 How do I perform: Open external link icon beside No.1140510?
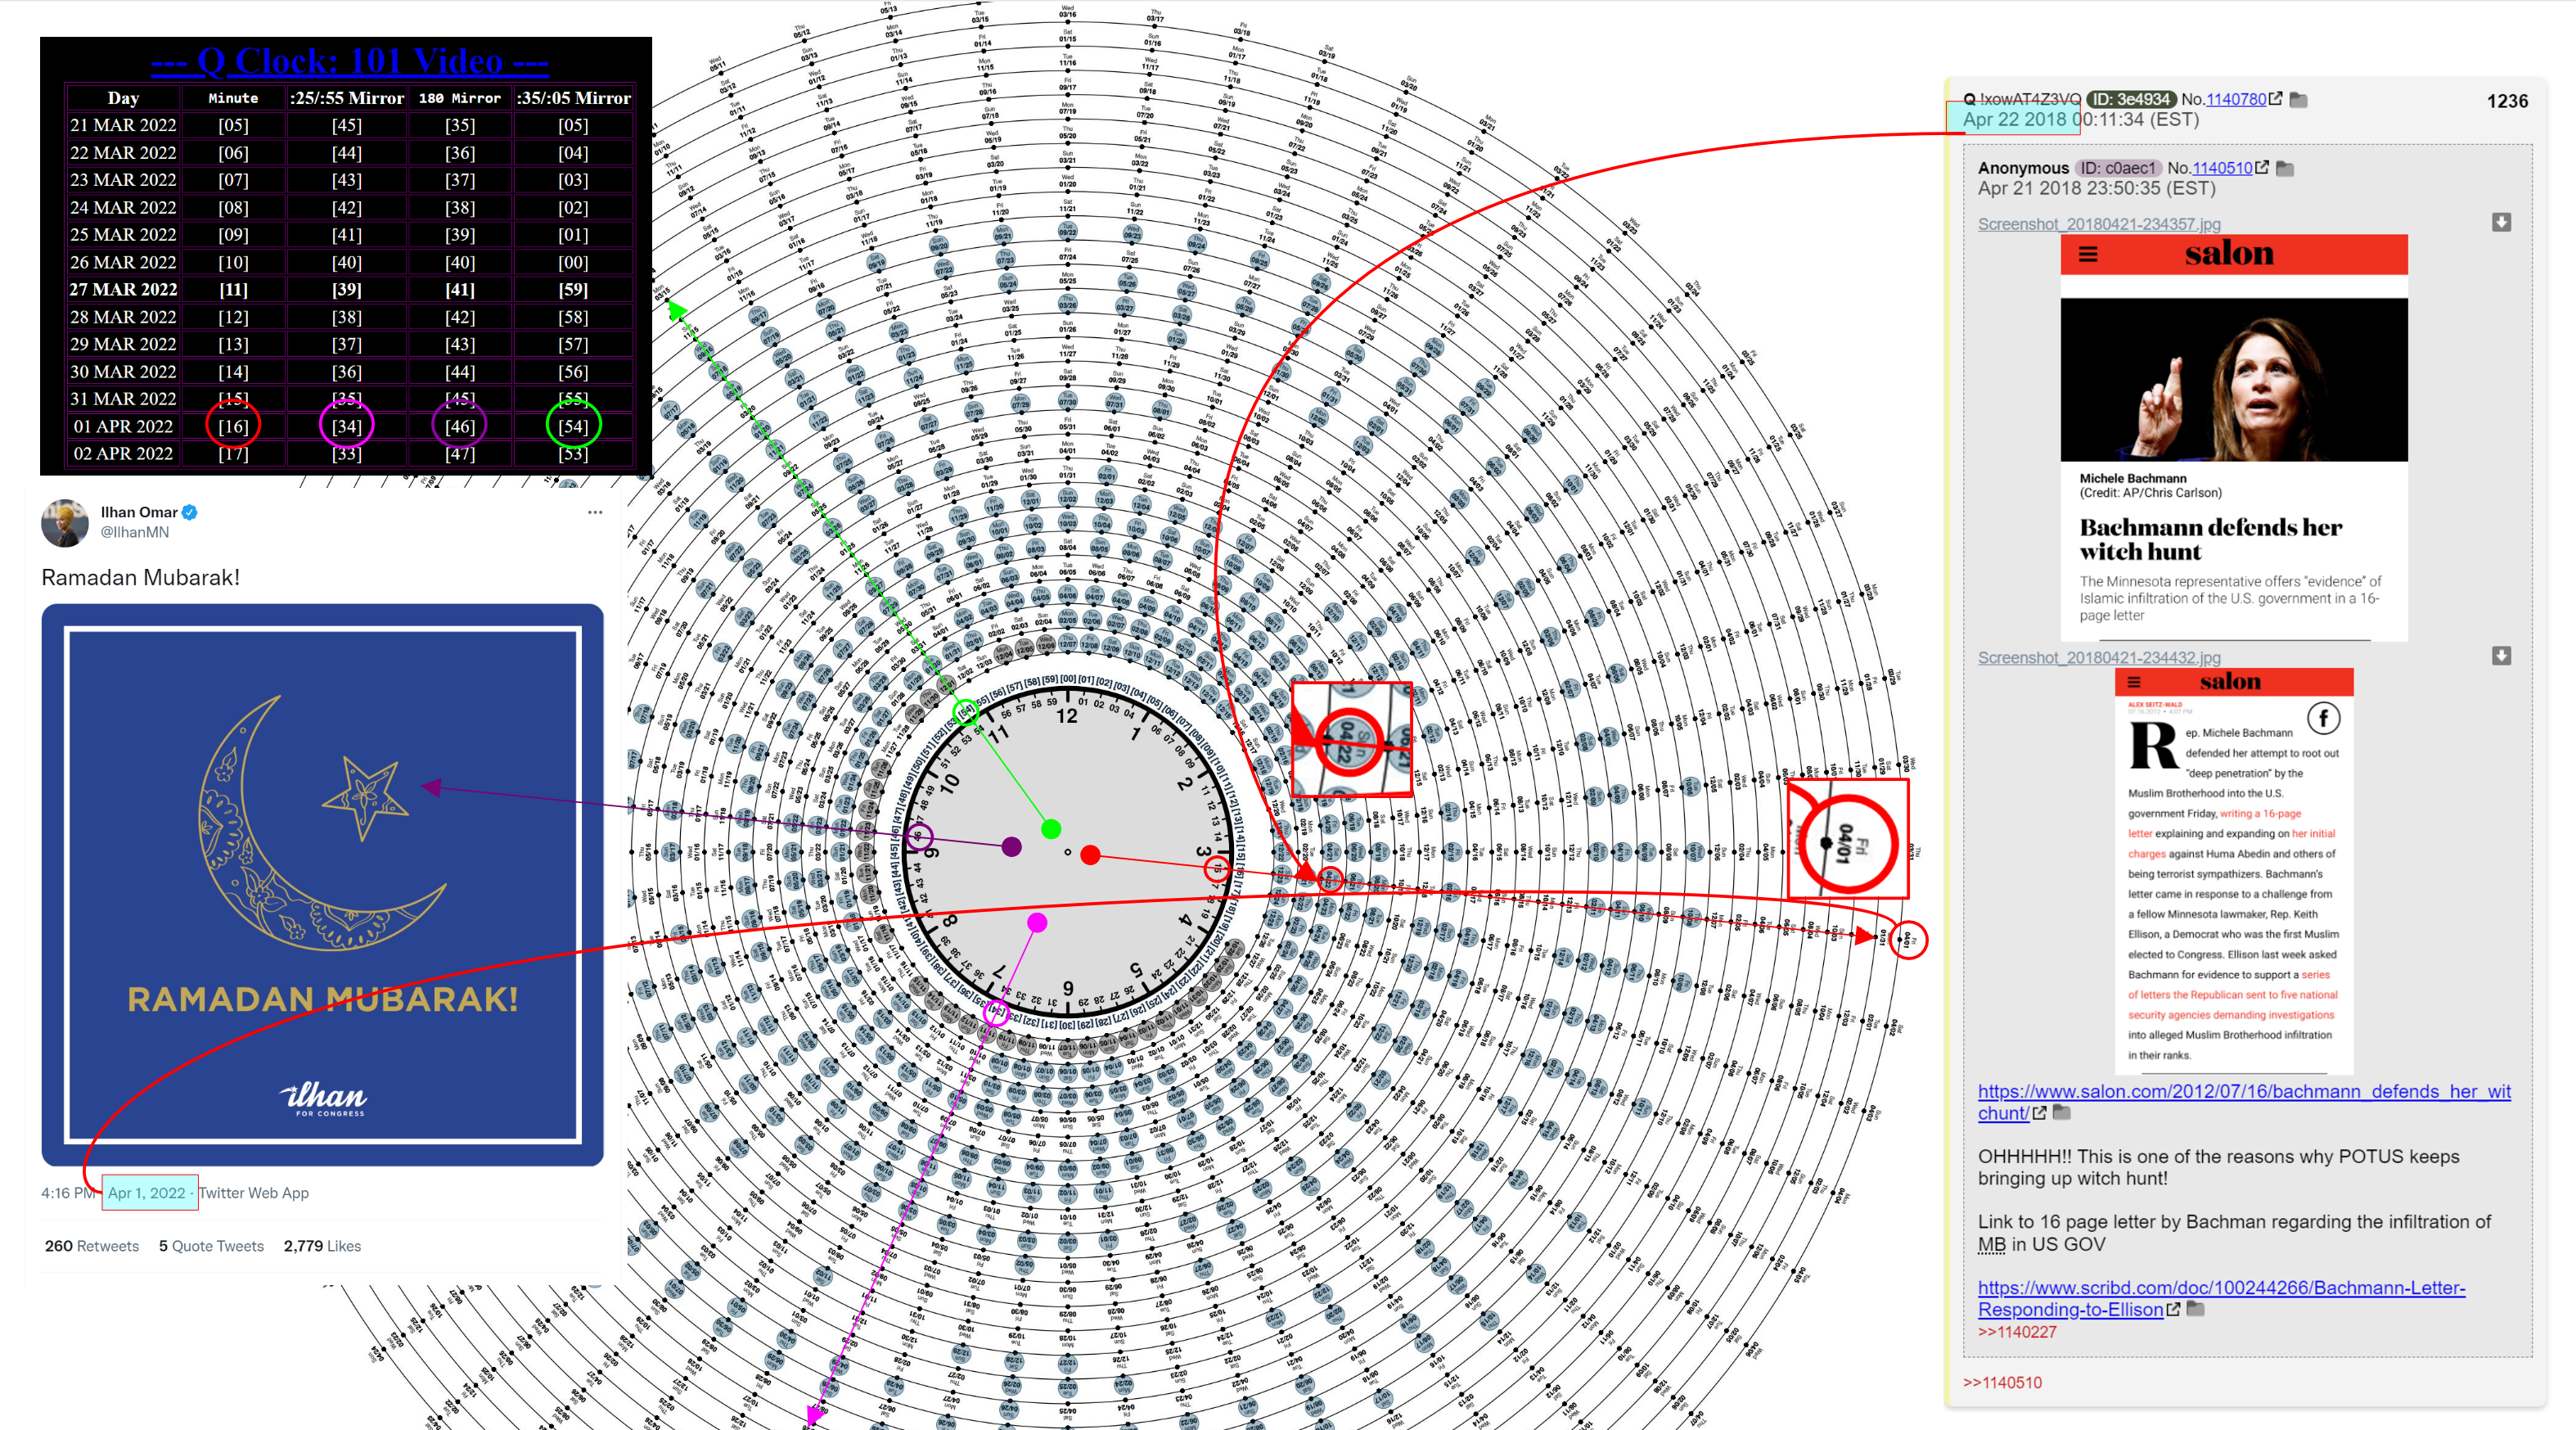2262,168
